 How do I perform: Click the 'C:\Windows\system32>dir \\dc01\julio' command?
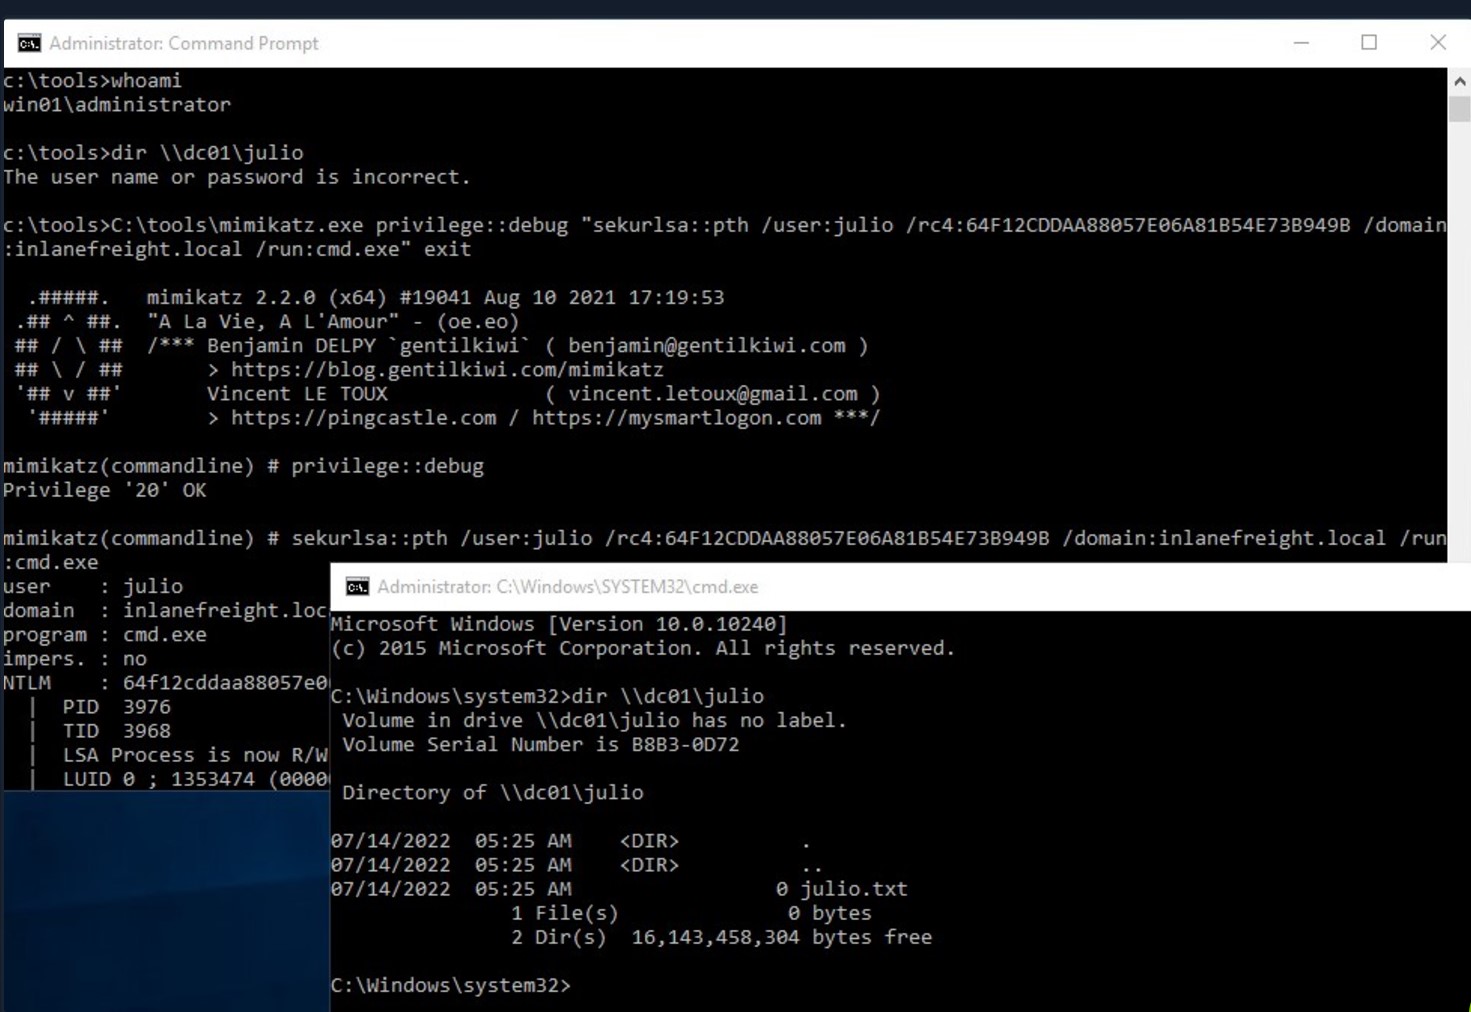click(547, 696)
